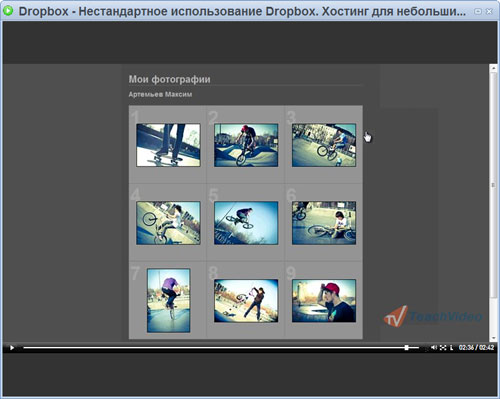The image size is (500, 399).
Task: Open the gallery photo thumbnail numbered 3
Action: click(x=324, y=145)
